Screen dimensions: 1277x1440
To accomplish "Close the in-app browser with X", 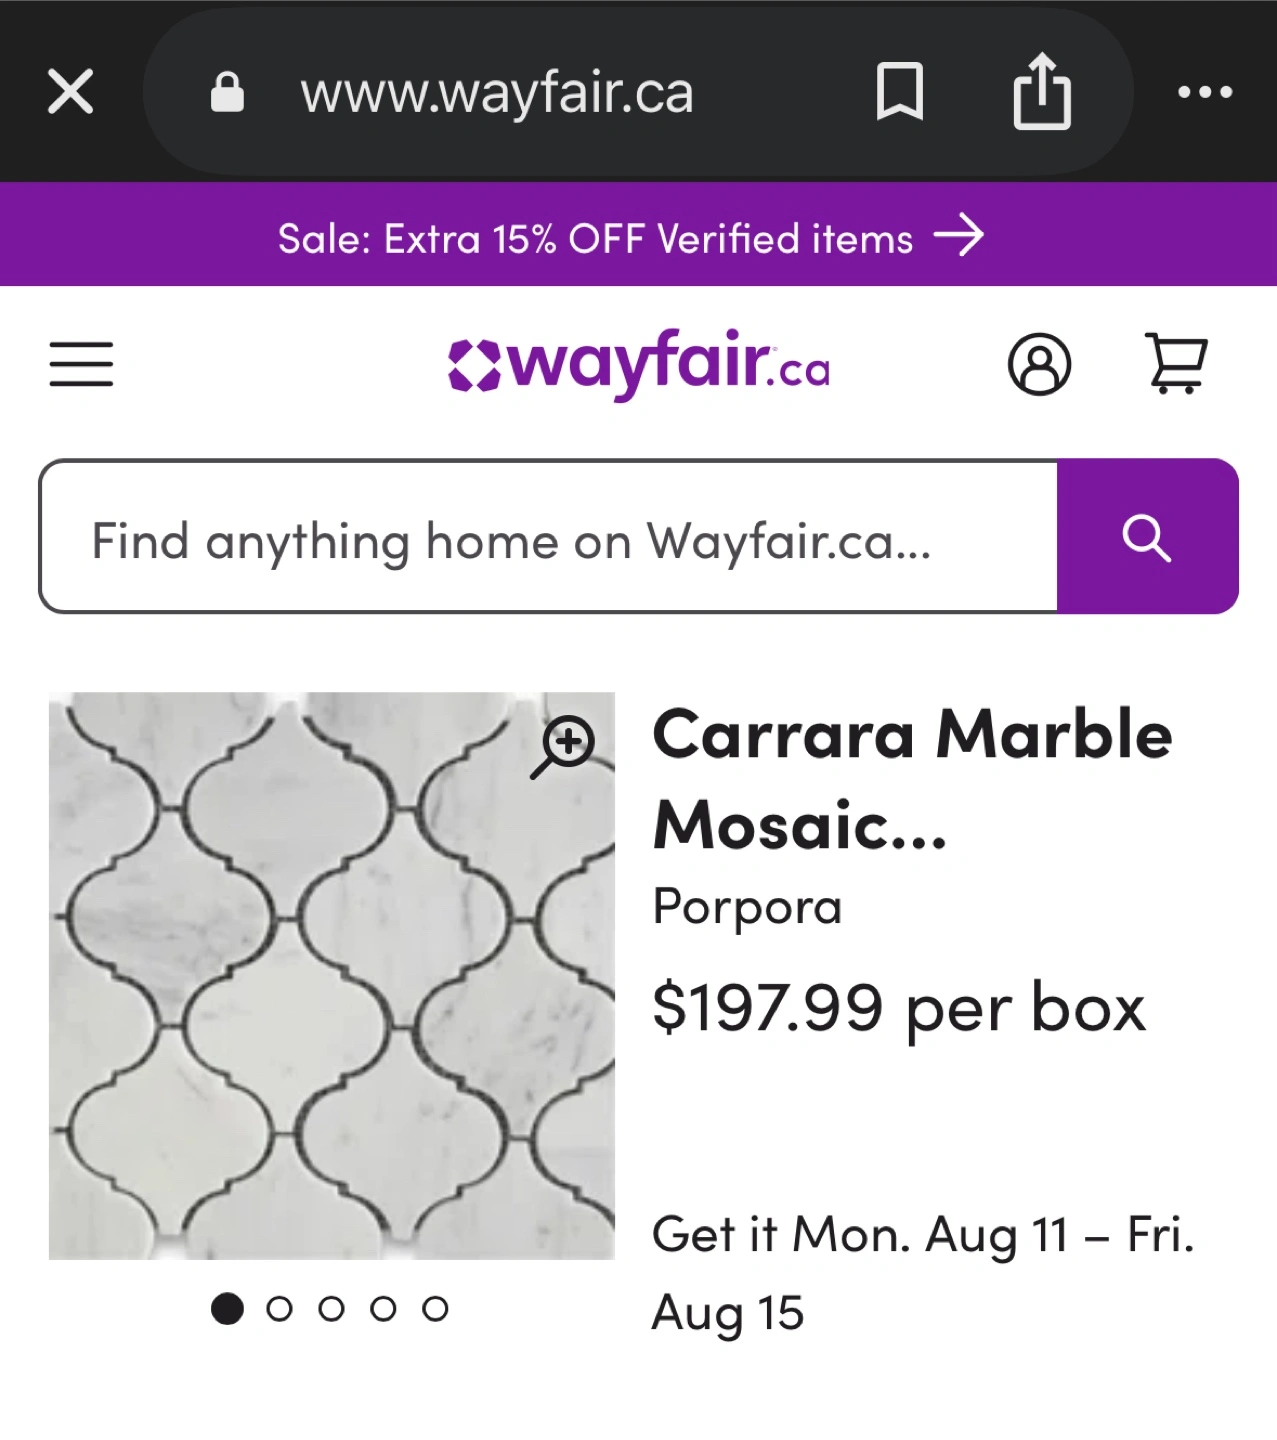I will coord(70,92).
